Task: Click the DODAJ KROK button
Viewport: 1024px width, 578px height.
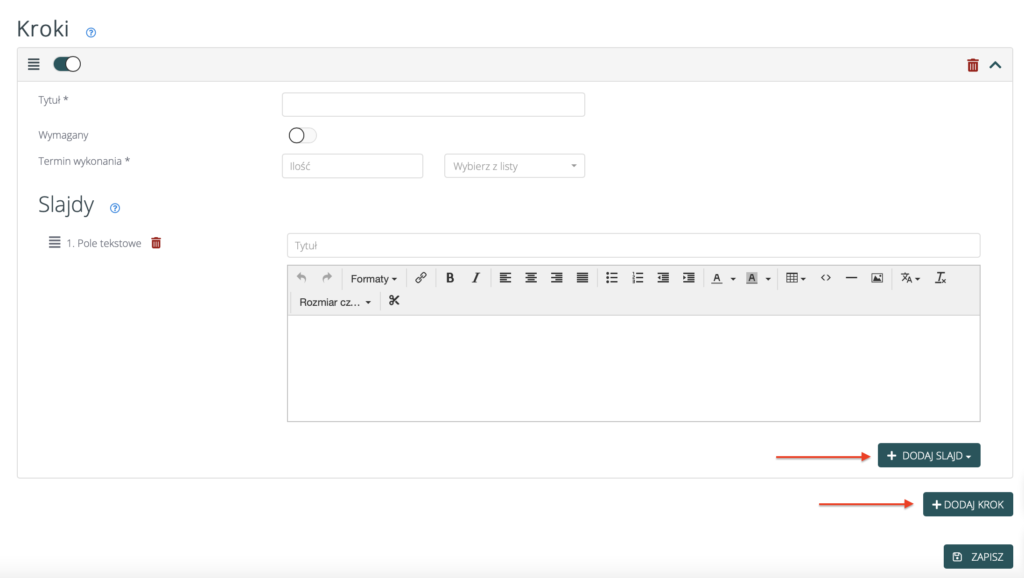Action: click(967, 505)
